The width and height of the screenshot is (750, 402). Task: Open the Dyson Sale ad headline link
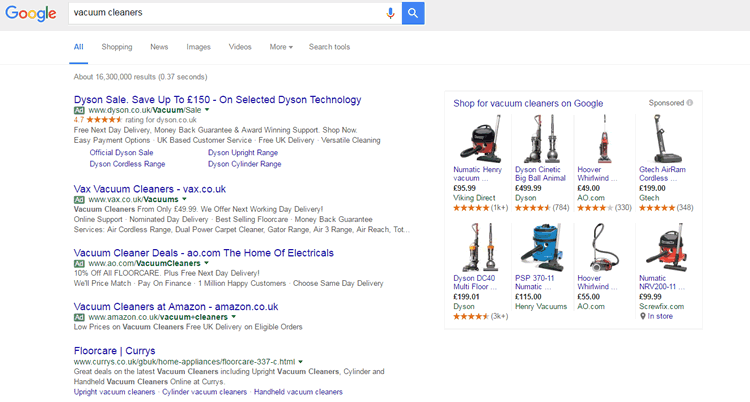coord(217,100)
